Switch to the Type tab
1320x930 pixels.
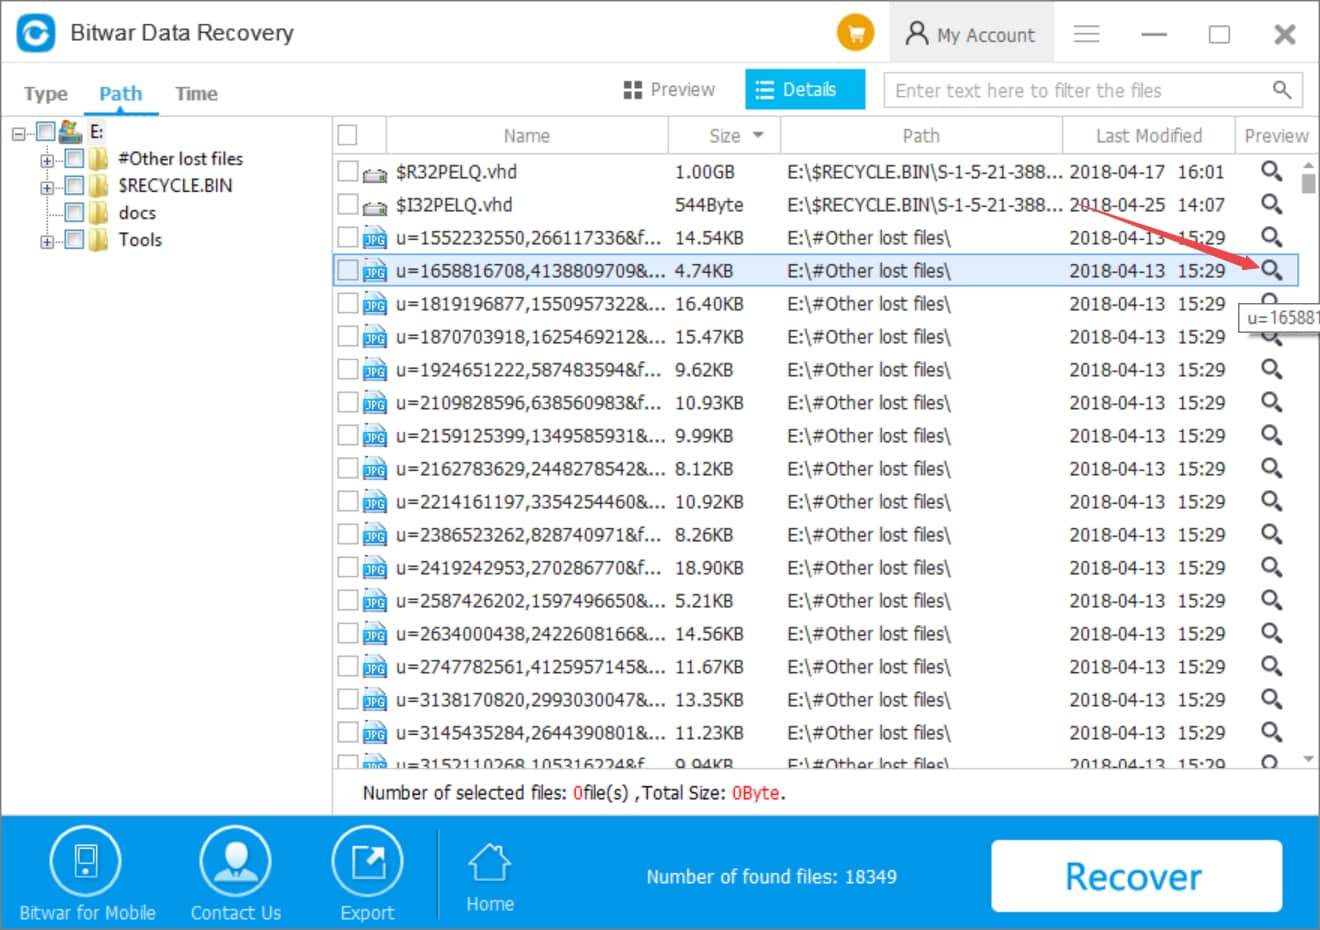point(46,94)
